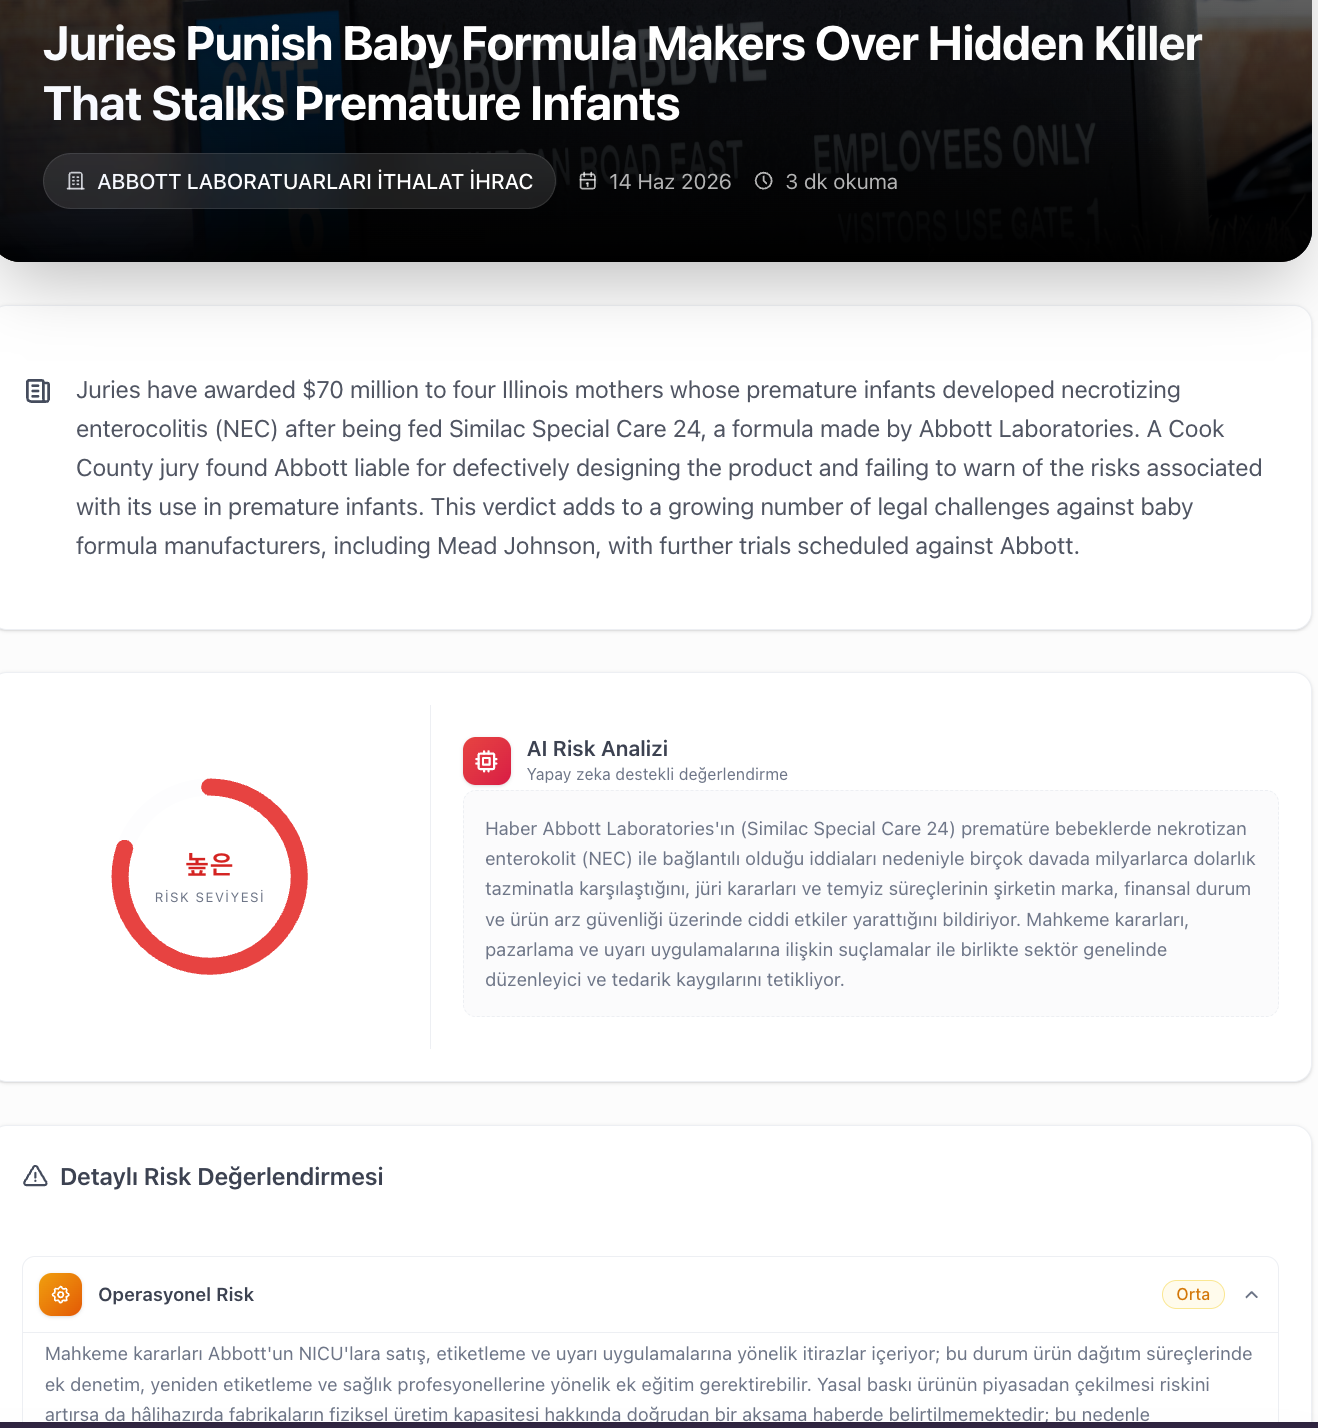Click the 3 dk okuma reading time
The height and width of the screenshot is (1428, 1318).
841,182
